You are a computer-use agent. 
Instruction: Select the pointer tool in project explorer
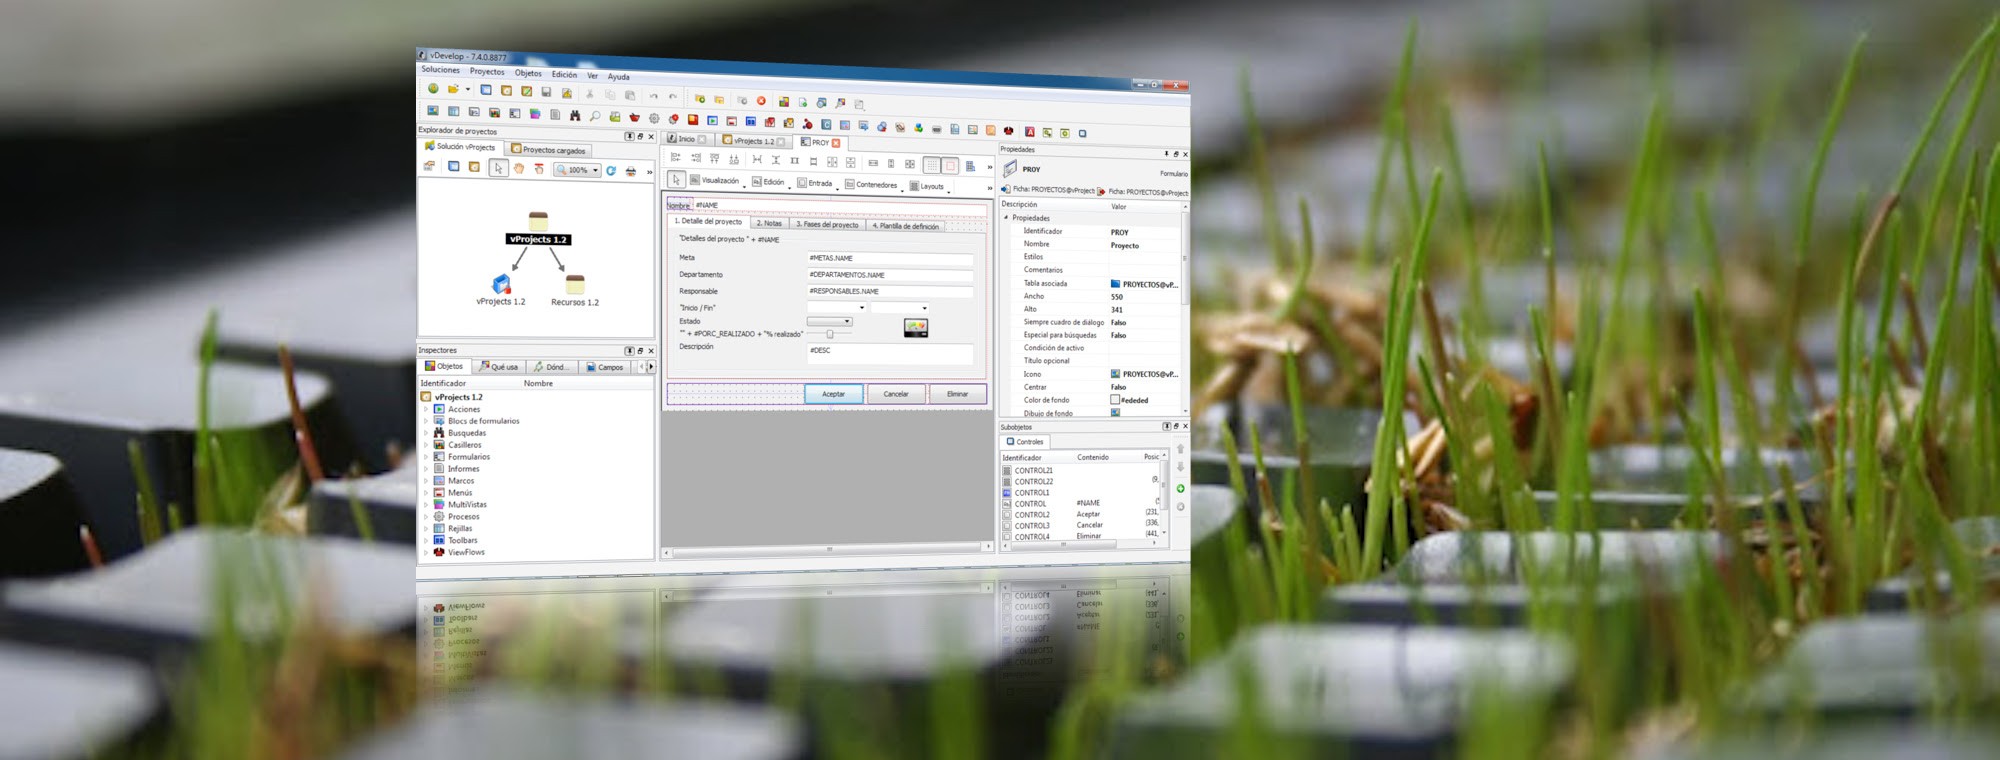coord(498,168)
